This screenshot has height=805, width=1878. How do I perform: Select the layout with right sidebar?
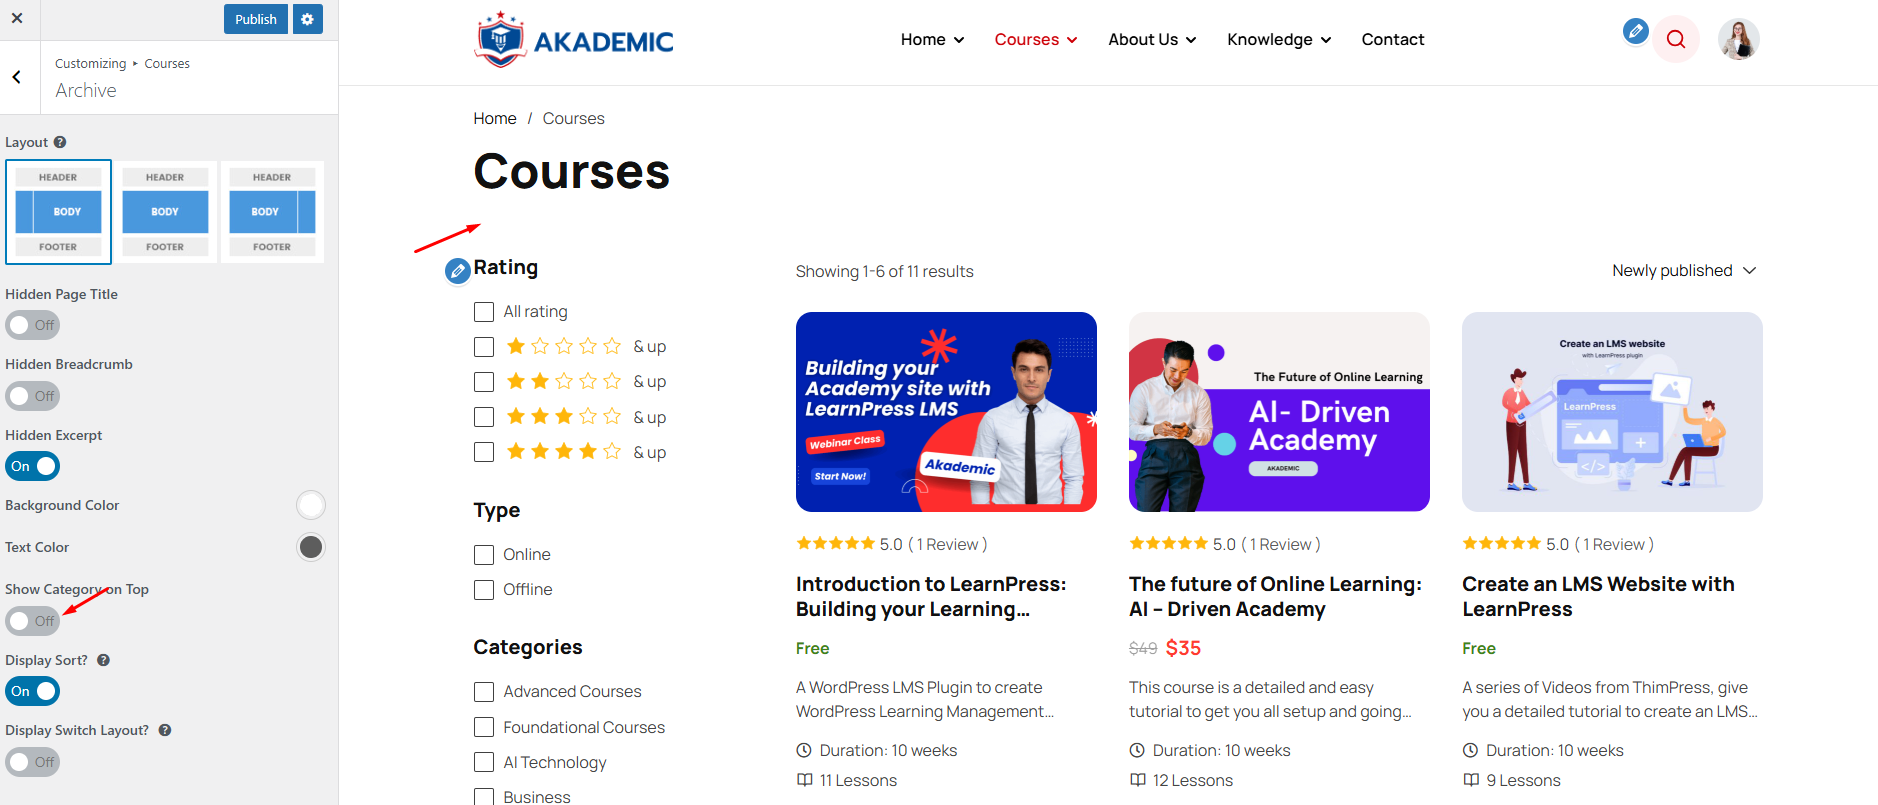coord(271,212)
